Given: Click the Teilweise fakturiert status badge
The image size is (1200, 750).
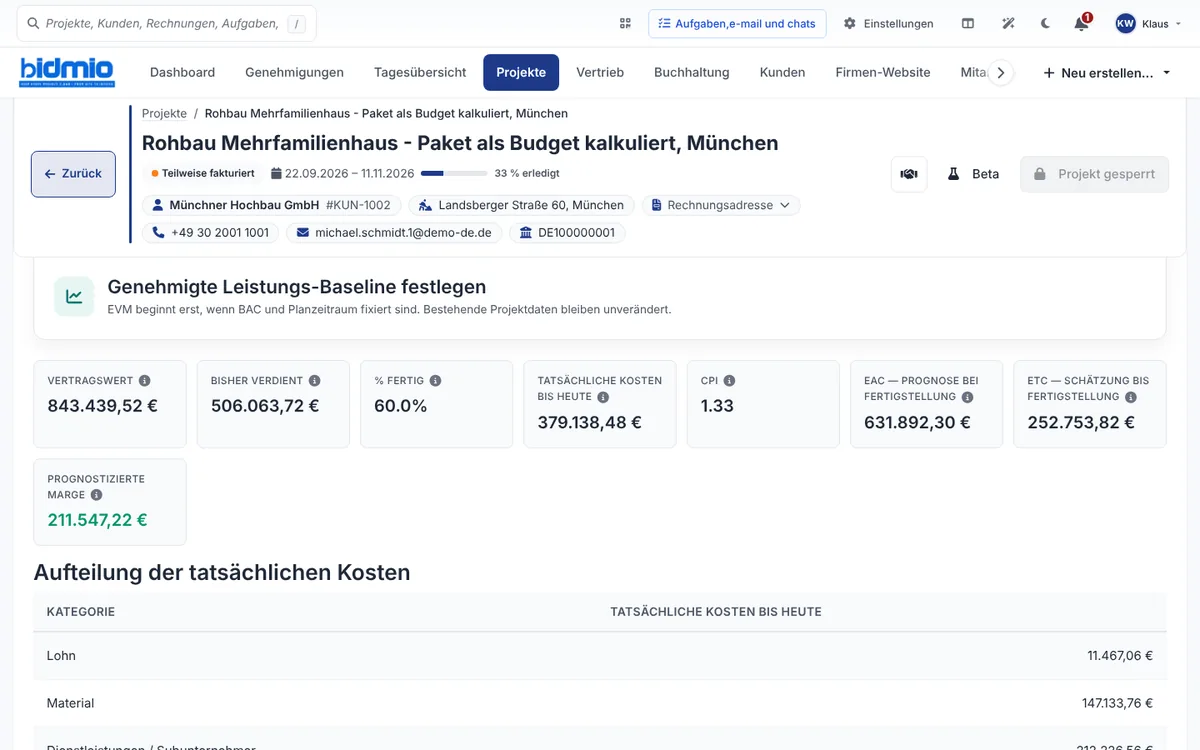Looking at the screenshot, I should click(203, 173).
